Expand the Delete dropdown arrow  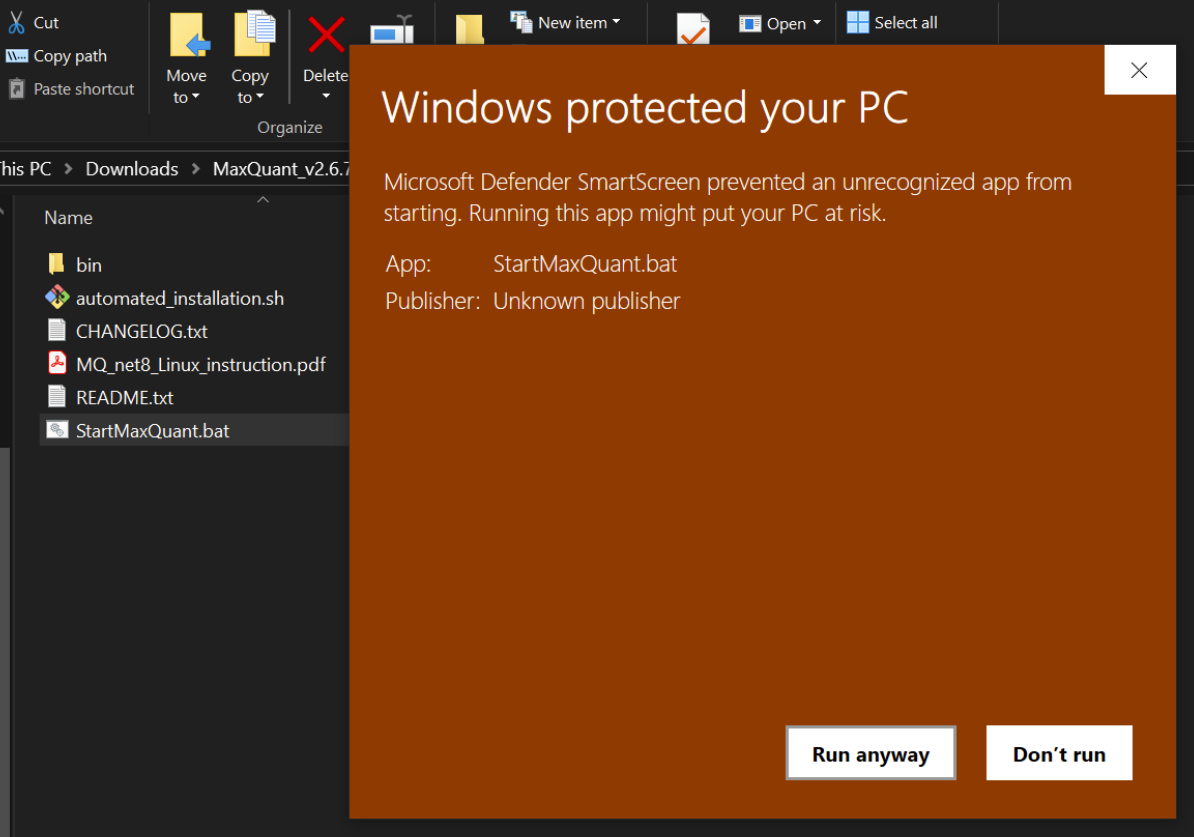[x=326, y=96]
